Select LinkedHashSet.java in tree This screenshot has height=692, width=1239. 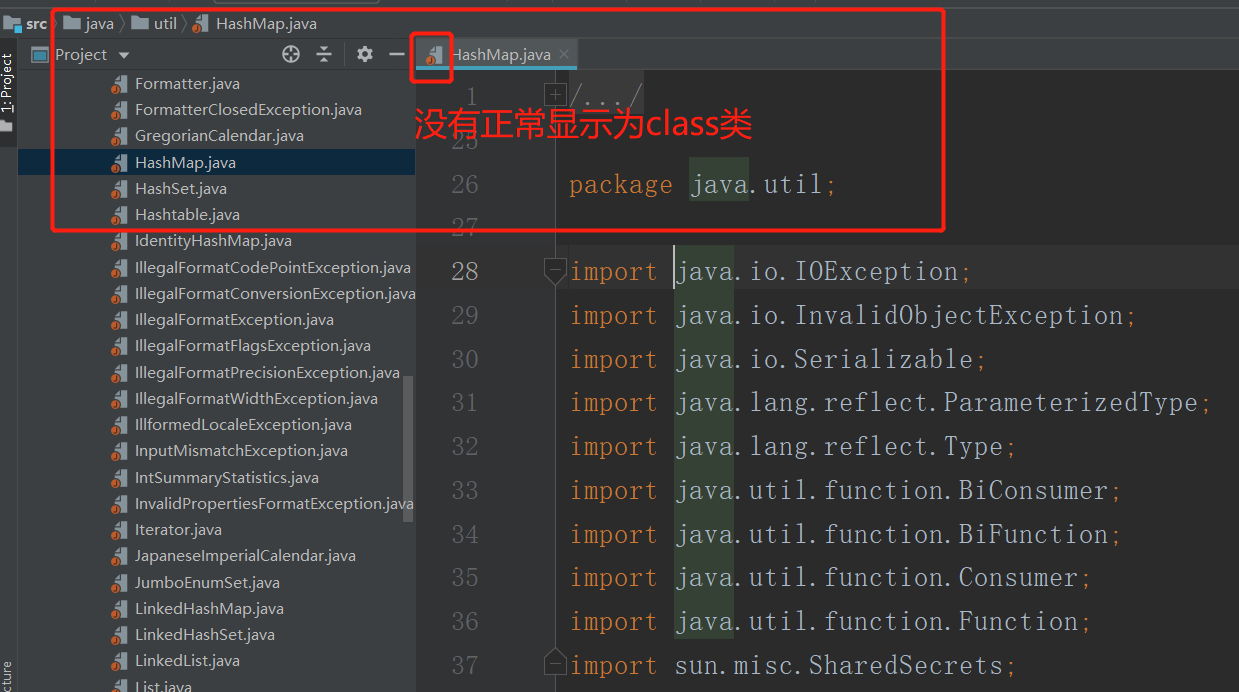click(205, 635)
